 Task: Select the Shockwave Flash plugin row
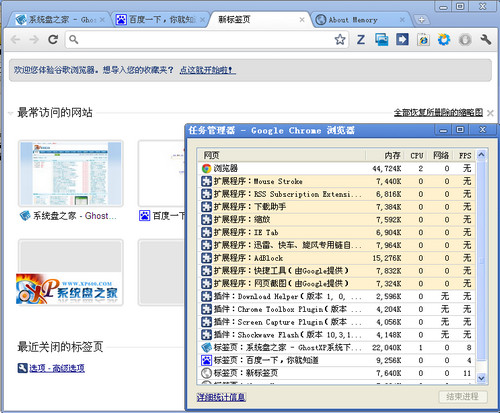point(337,335)
